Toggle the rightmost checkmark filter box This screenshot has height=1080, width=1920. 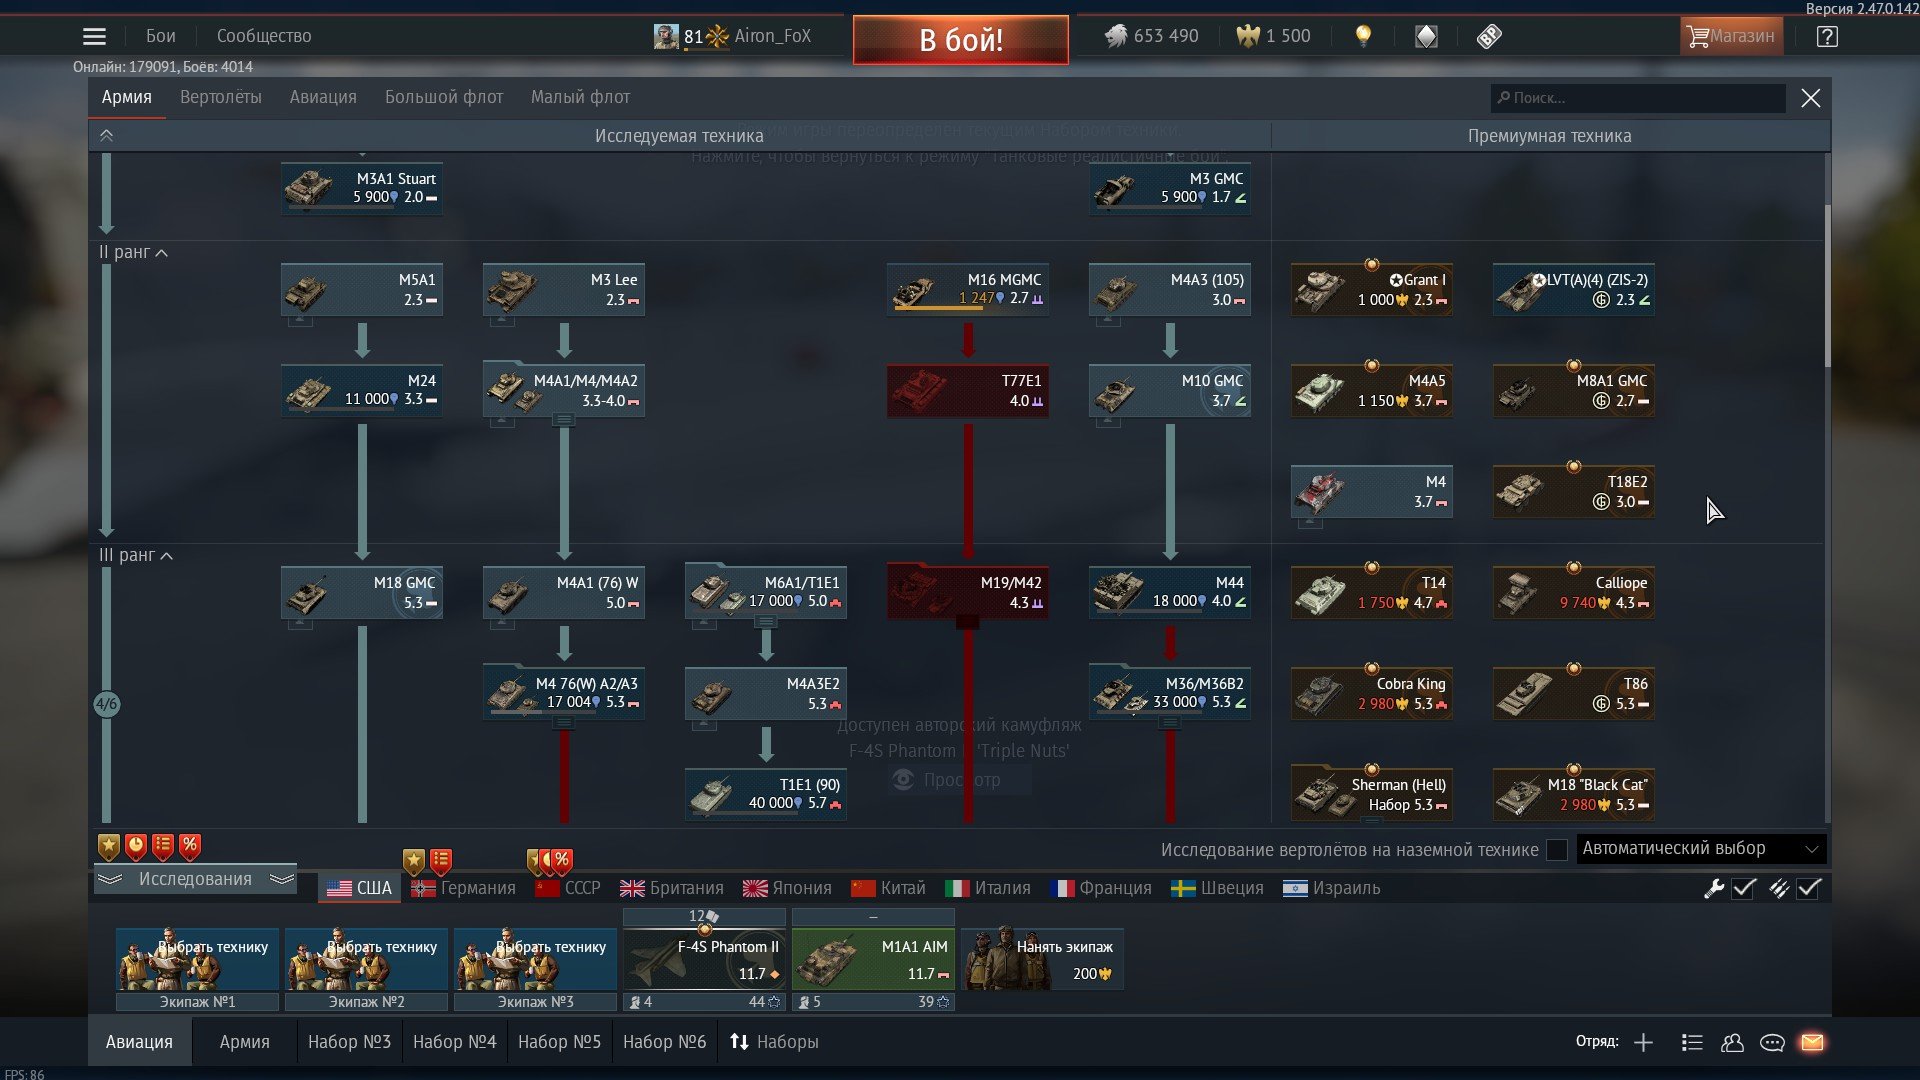pyautogui.click(x=1809, y=888)
